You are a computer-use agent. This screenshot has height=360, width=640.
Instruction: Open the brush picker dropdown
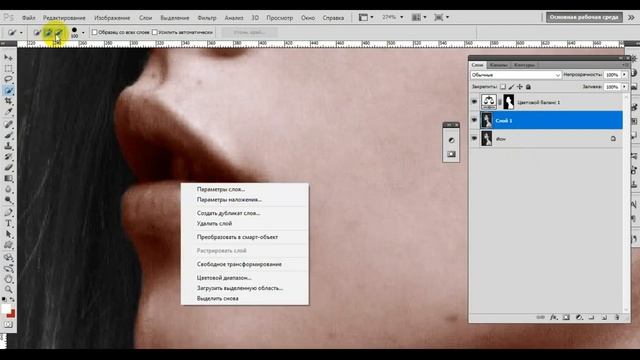click(x=83, y=33)
